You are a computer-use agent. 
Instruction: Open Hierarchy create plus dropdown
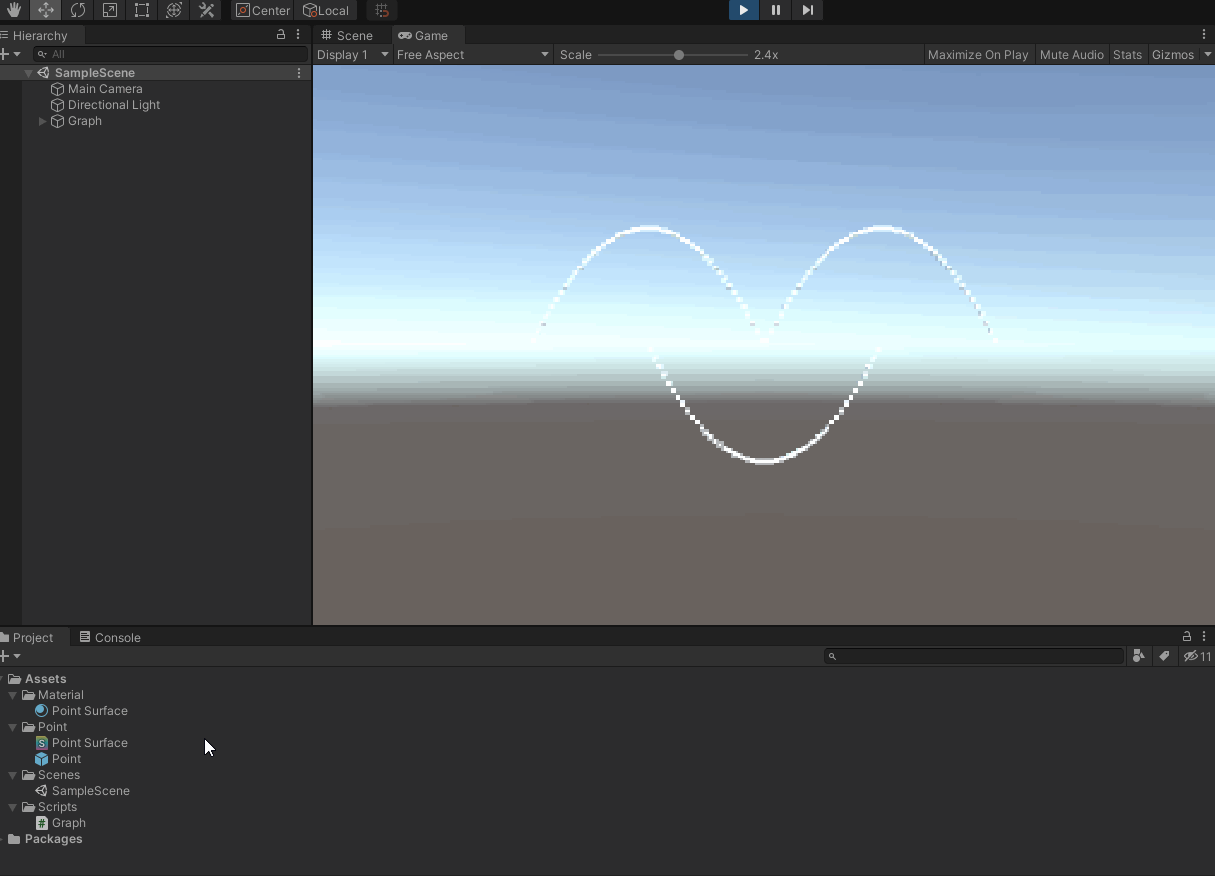coord(10,54)
